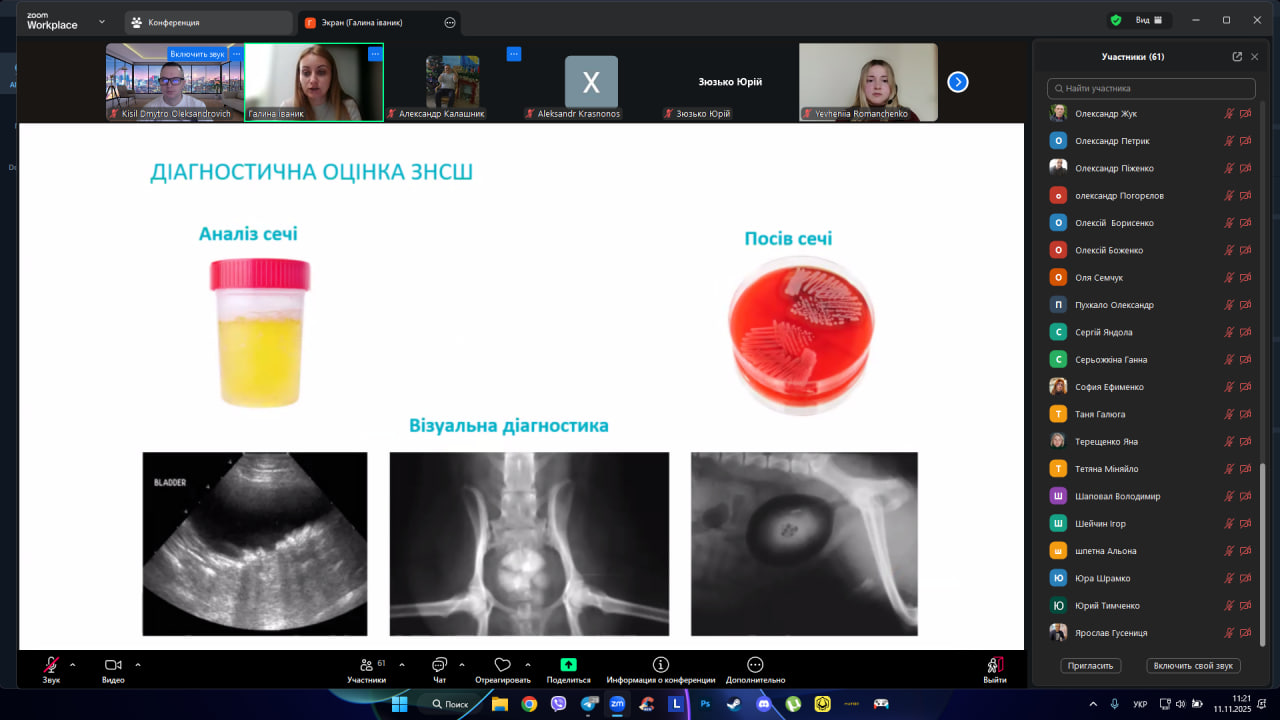Image resolution: width=1280 pixels, height=720 pixels.
Task: Click the Reactions heart icon
Action: (x=502, y=665)
